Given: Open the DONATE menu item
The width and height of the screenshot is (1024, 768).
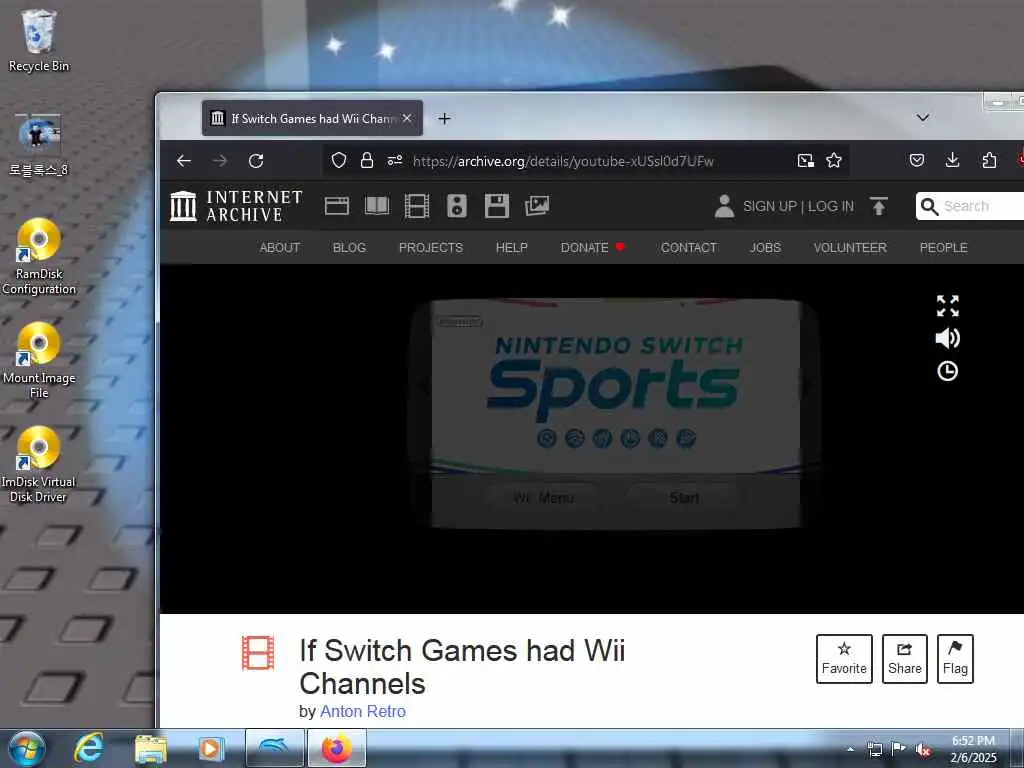Looking at the screenshot, I should (x=592, y=248).
